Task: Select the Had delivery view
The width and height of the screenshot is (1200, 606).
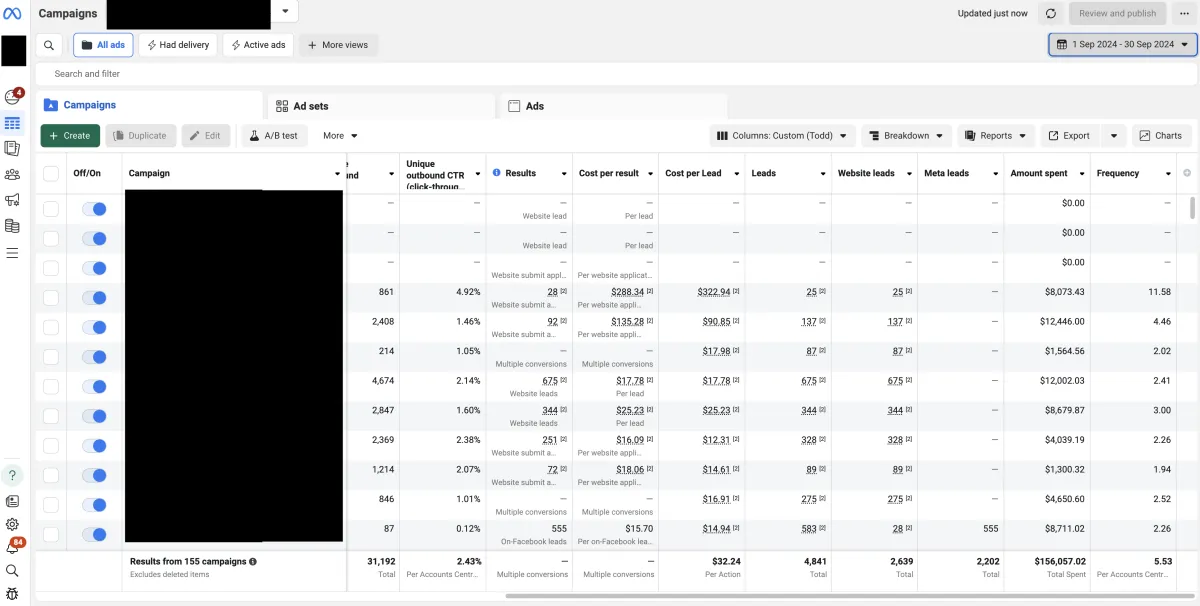Action: [178, 45]
